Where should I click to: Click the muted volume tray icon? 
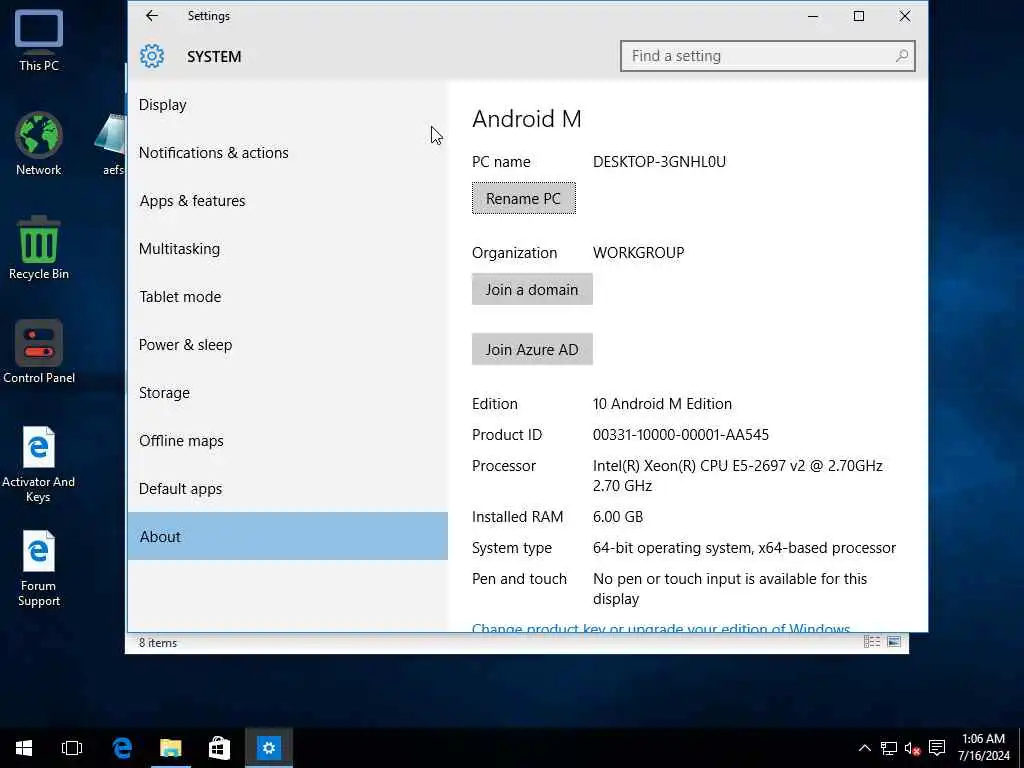coord(912,748)
